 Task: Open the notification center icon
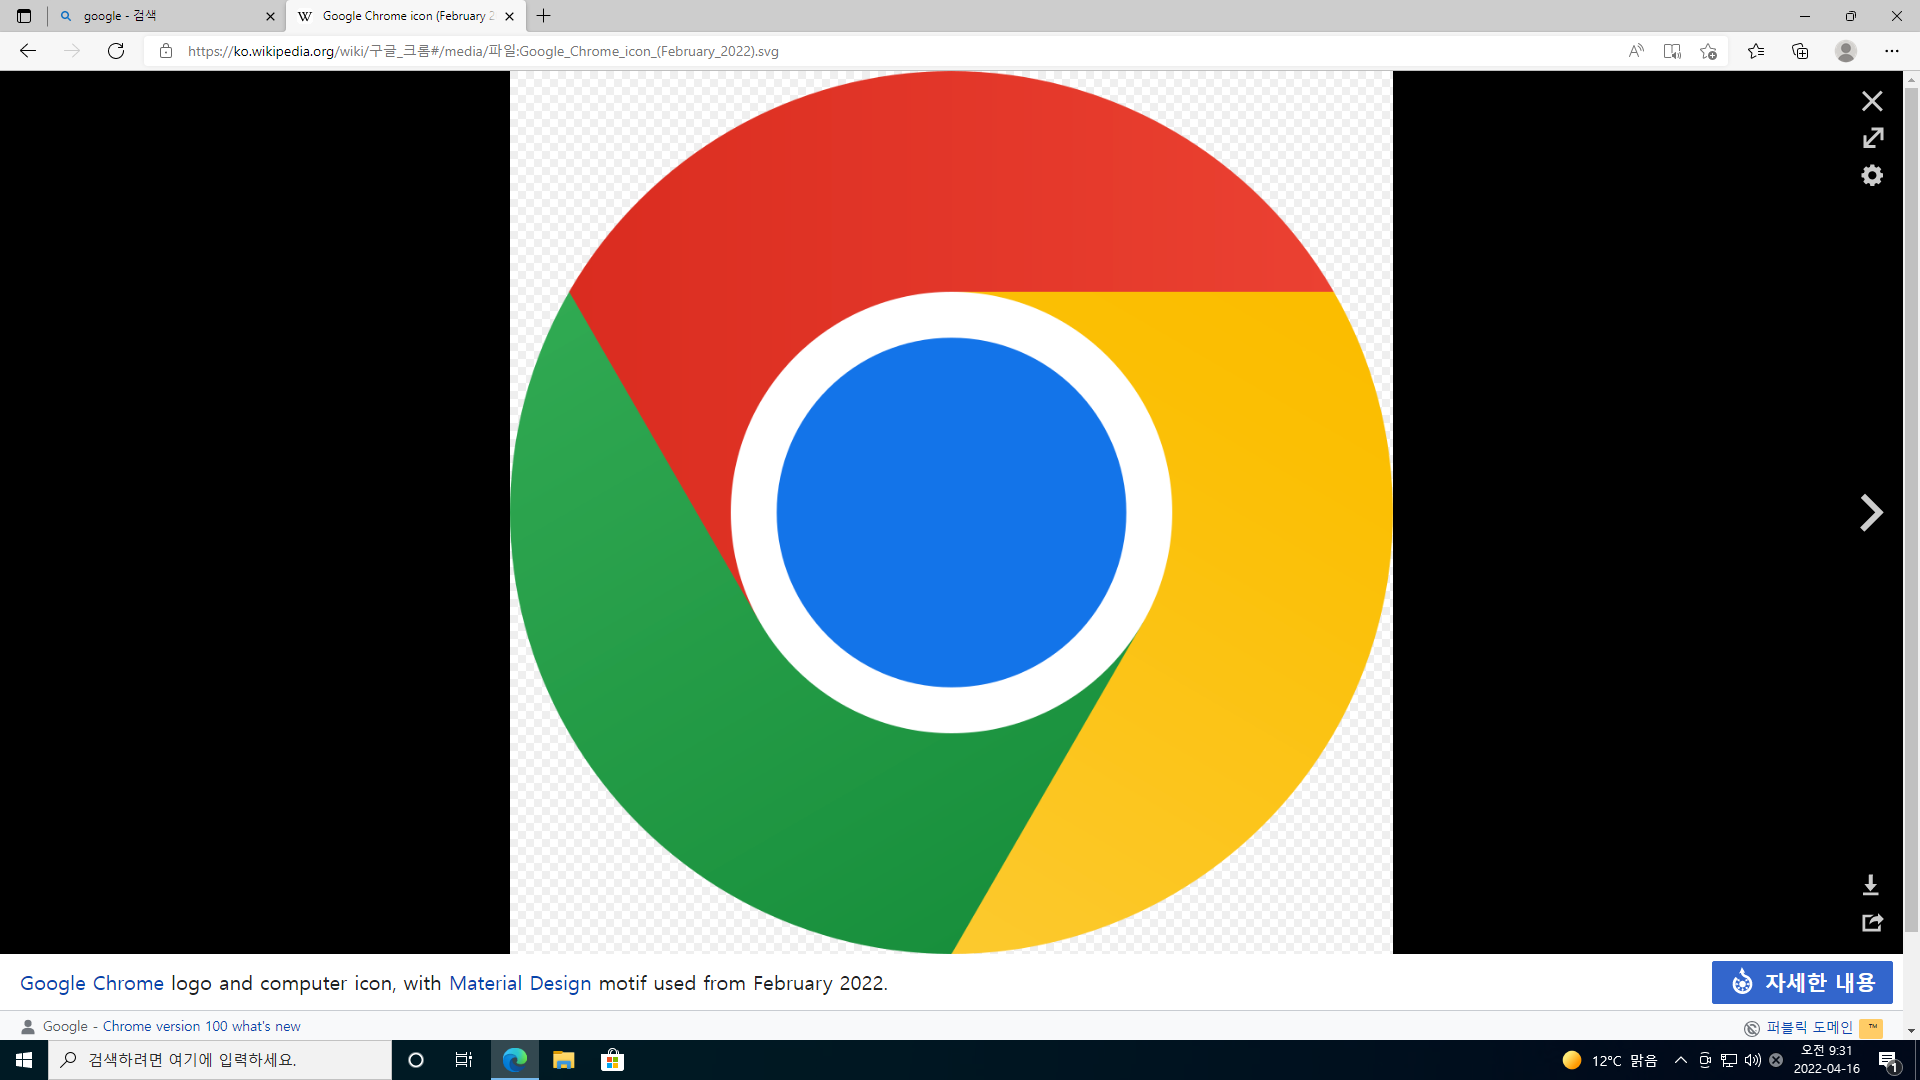1888,1060
